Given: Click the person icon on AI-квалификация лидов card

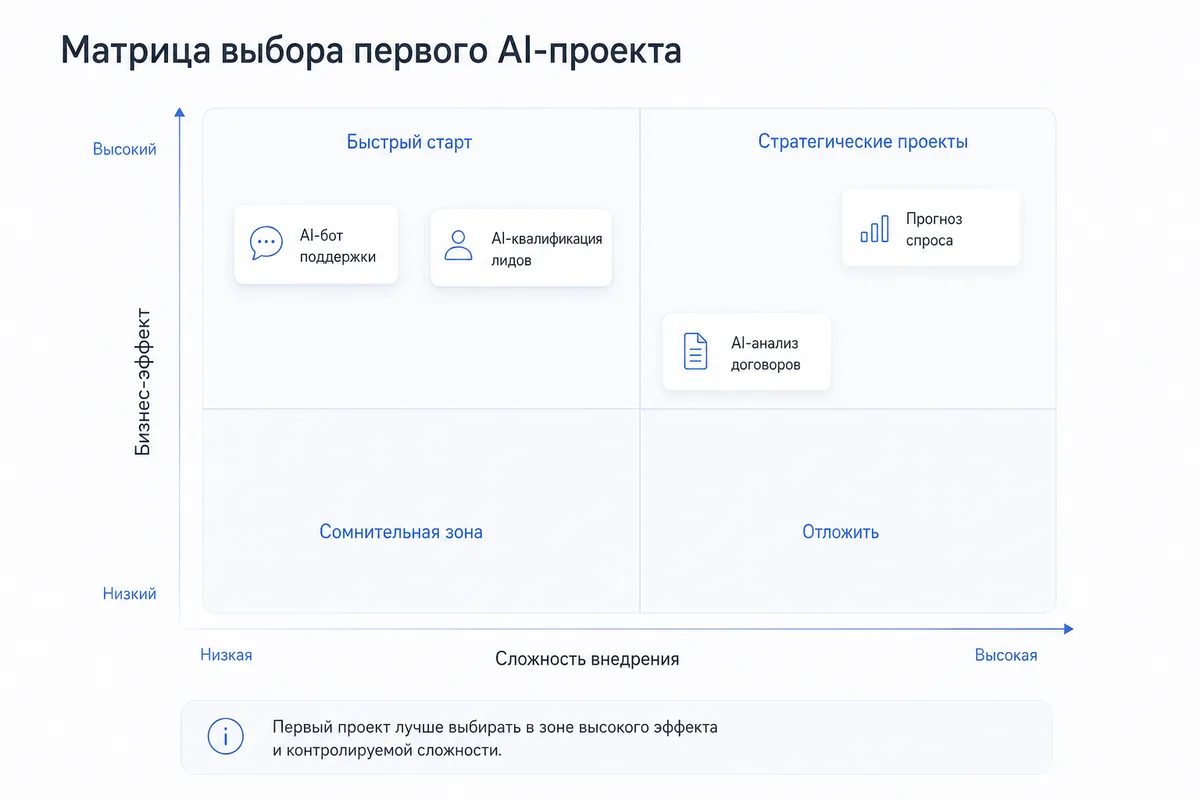Looking at the screenshot, I should (458, 245).
